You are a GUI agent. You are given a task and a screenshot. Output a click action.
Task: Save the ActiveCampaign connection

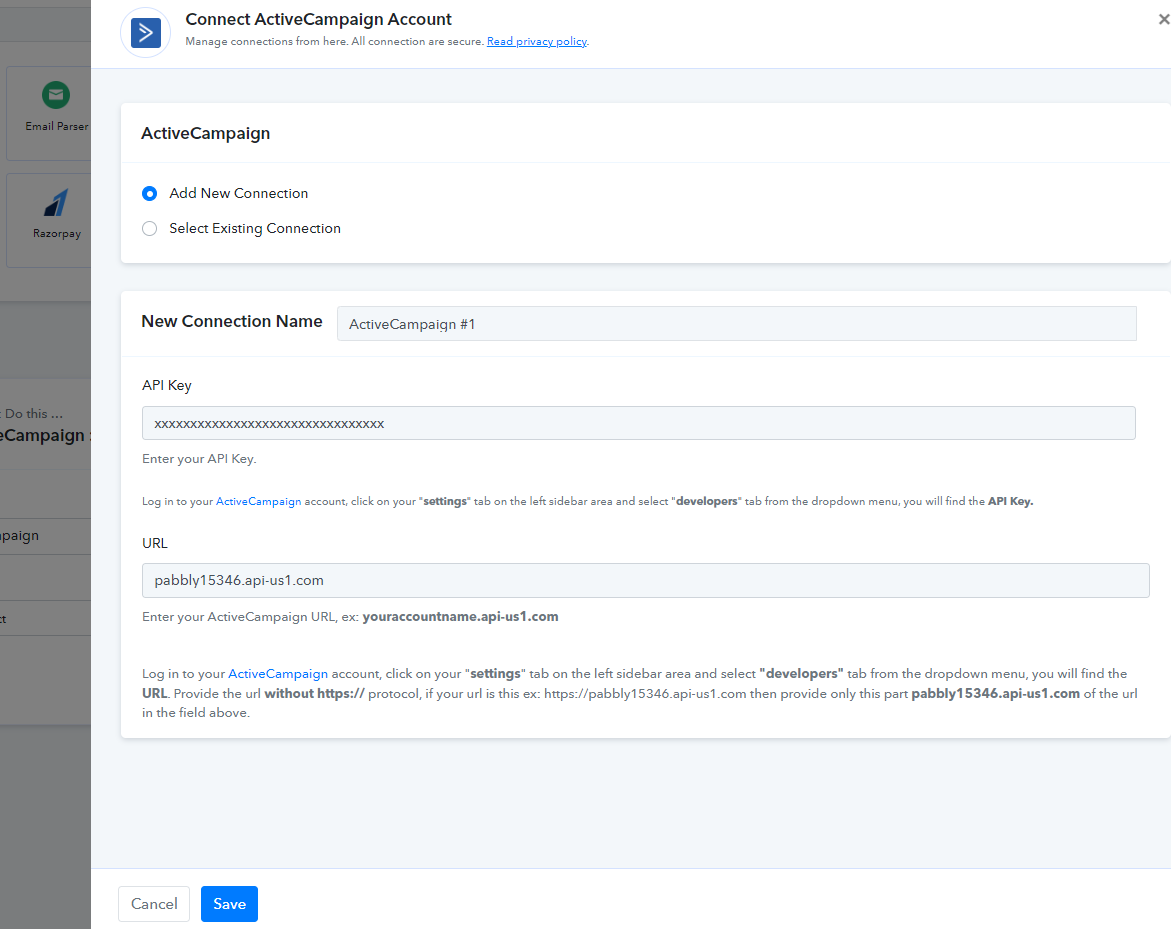pyautogui.click(x=229, y=904)
